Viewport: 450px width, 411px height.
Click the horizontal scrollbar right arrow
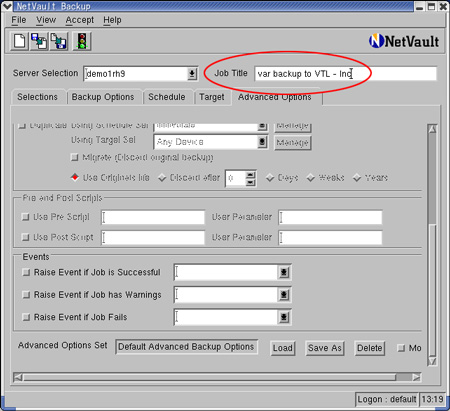[x=416, y=377]
